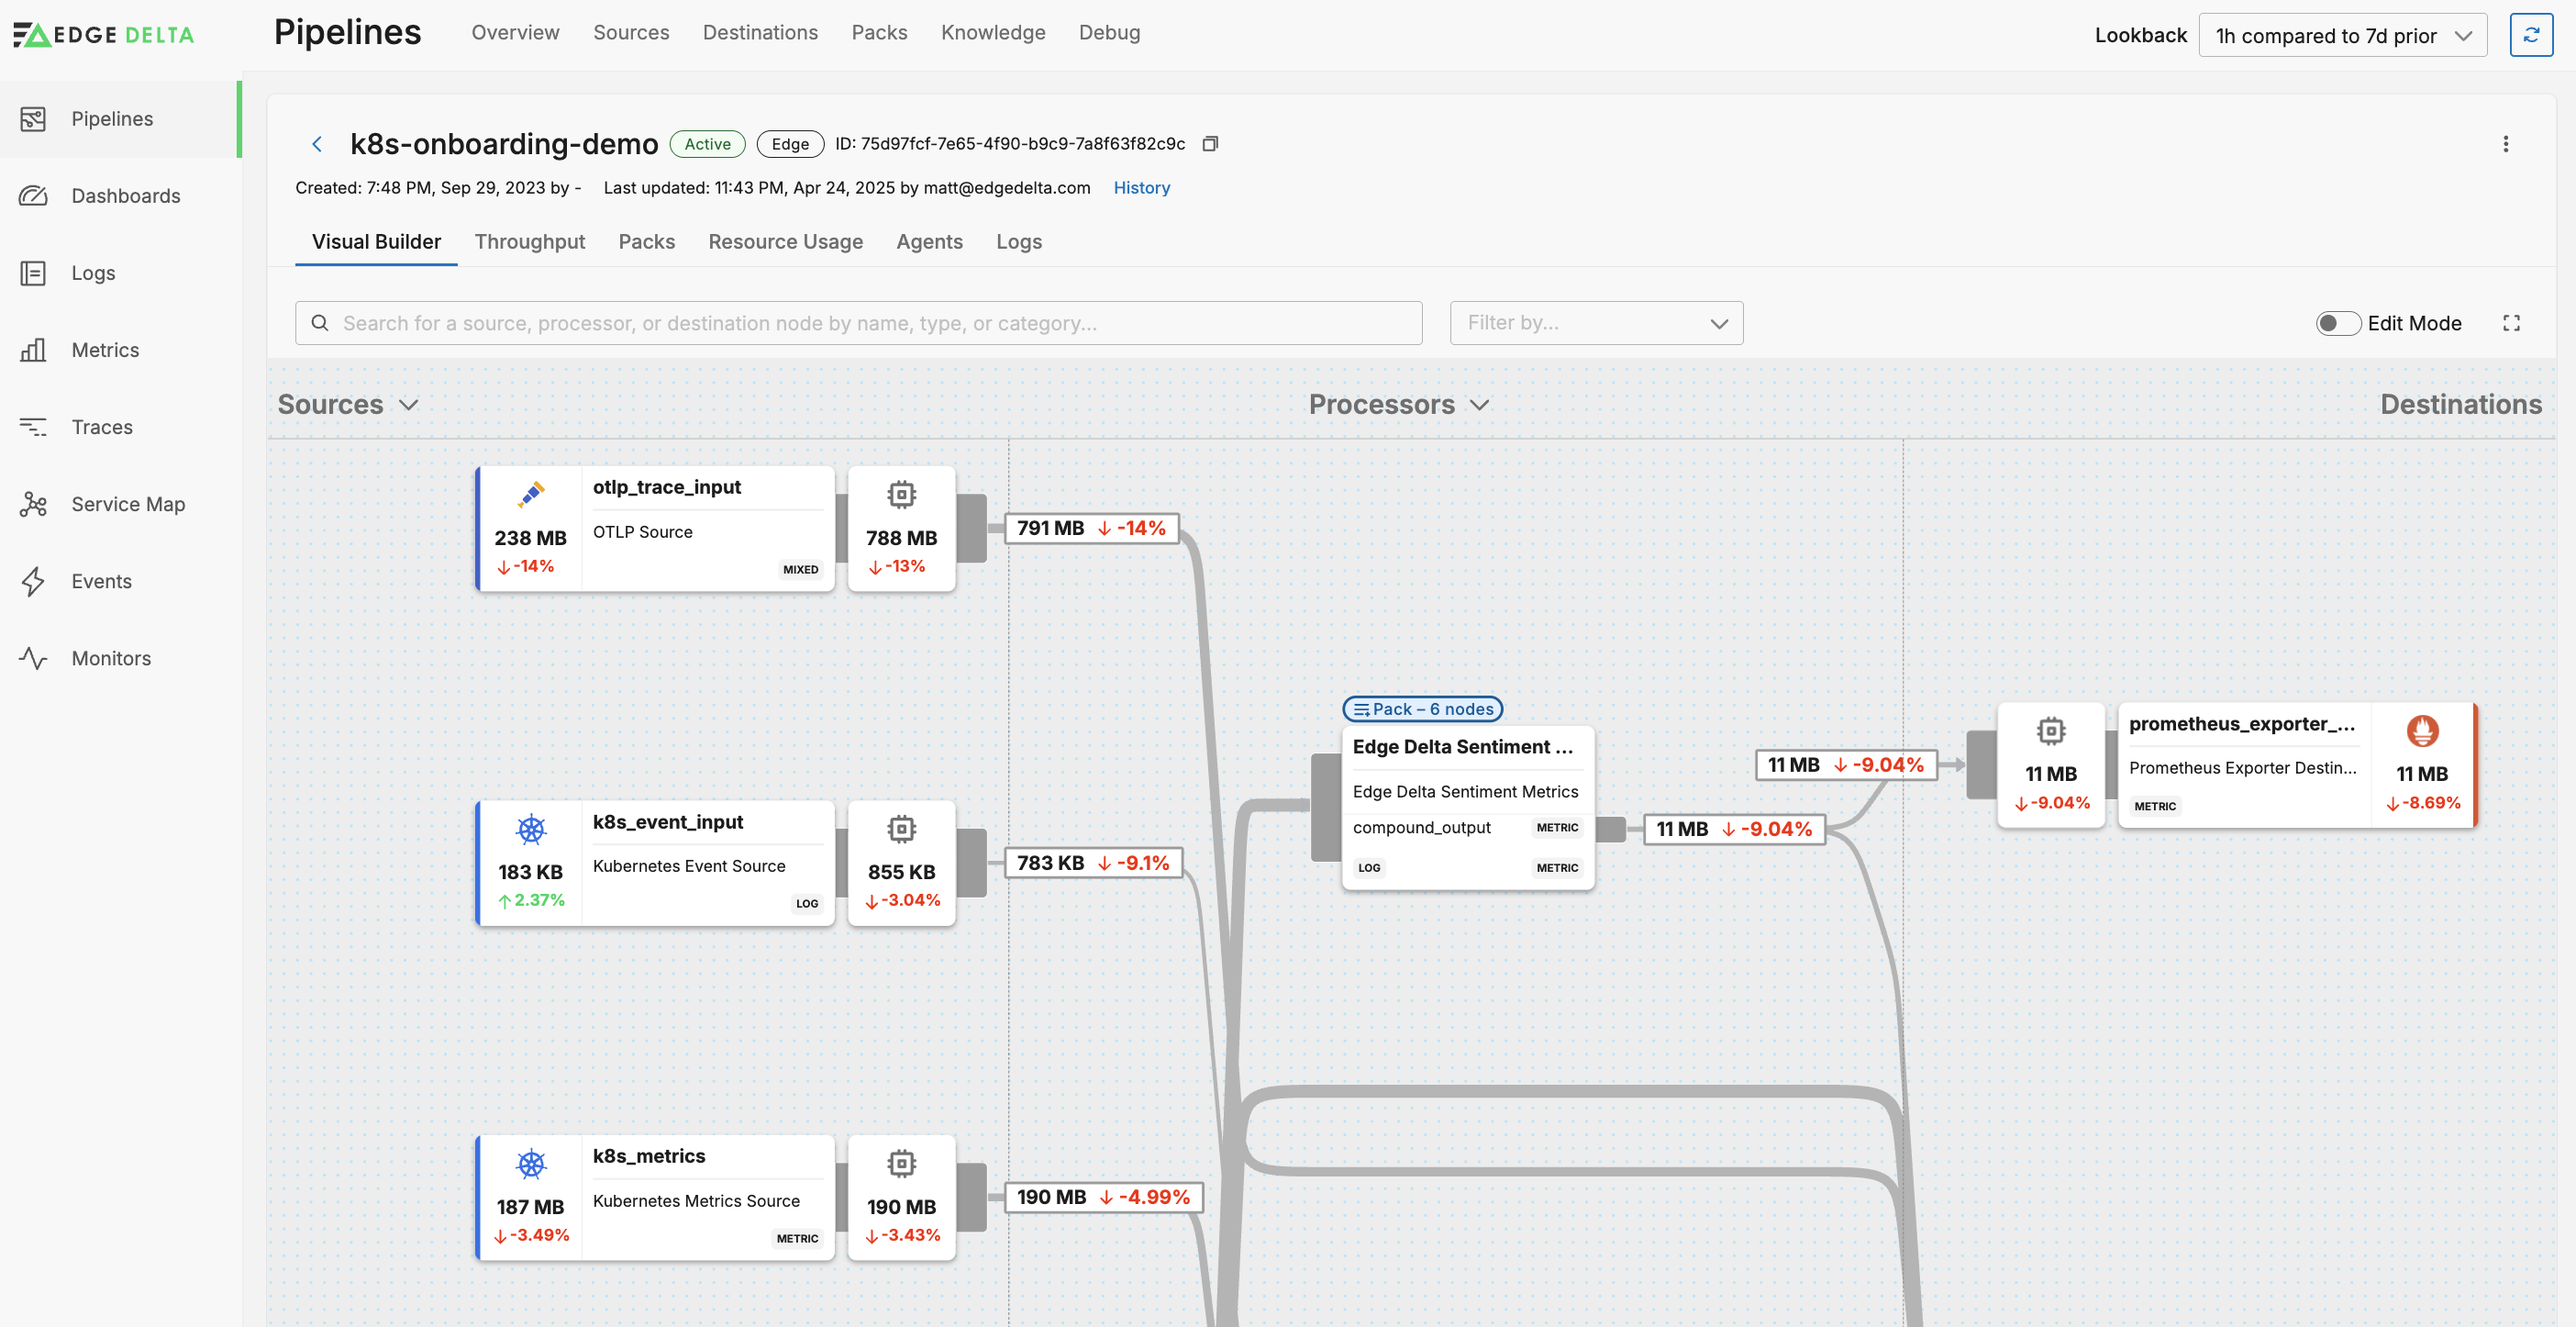Switch to the Resource Usage tab

click(786, 242)
